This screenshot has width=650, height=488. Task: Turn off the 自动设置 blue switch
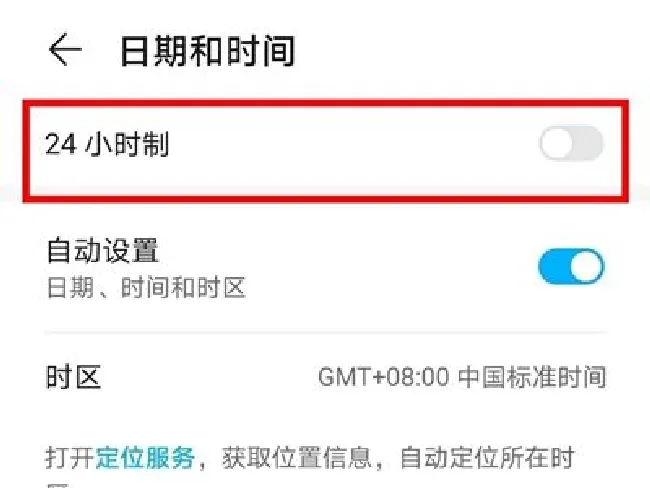(x=571, y=266)
